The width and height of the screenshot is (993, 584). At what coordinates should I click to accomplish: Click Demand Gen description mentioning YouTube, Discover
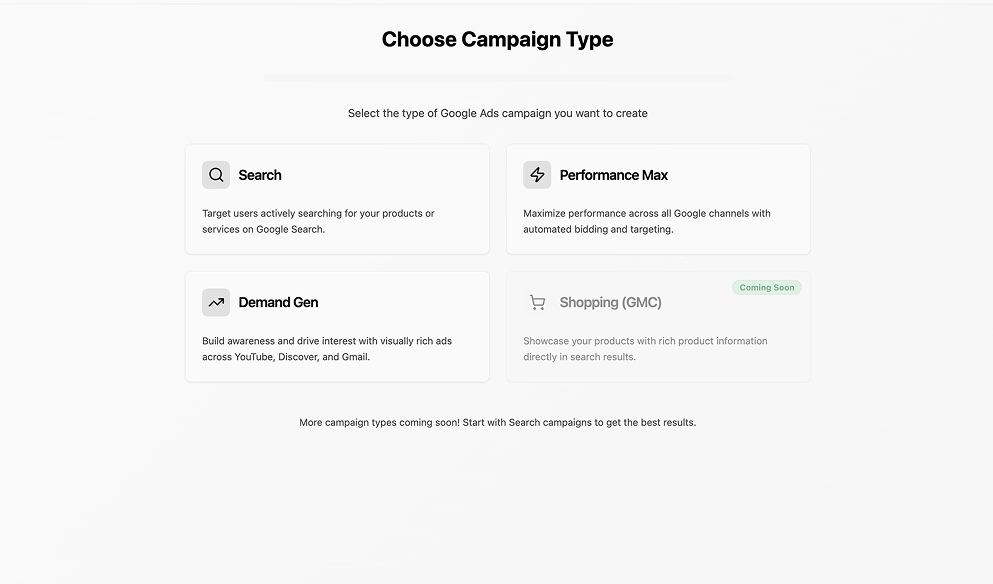point(326,349)
